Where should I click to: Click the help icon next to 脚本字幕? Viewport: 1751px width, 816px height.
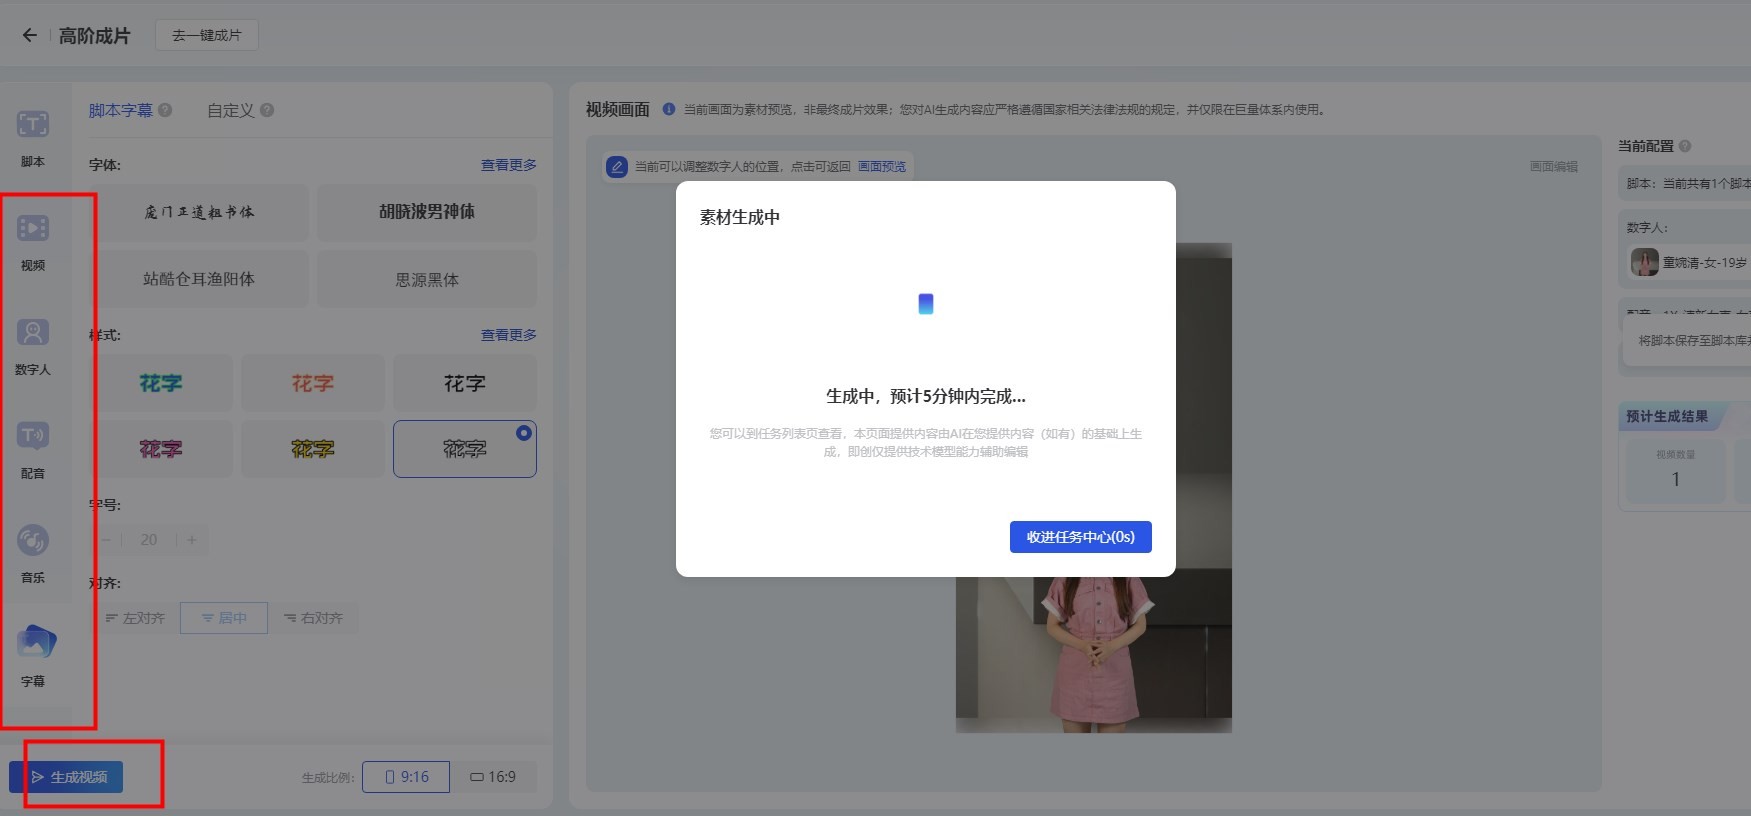[166, 111]
